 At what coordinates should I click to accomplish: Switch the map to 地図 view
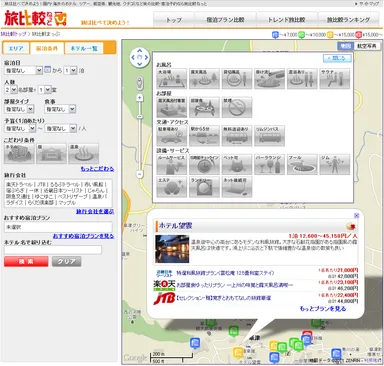(346, 46)
